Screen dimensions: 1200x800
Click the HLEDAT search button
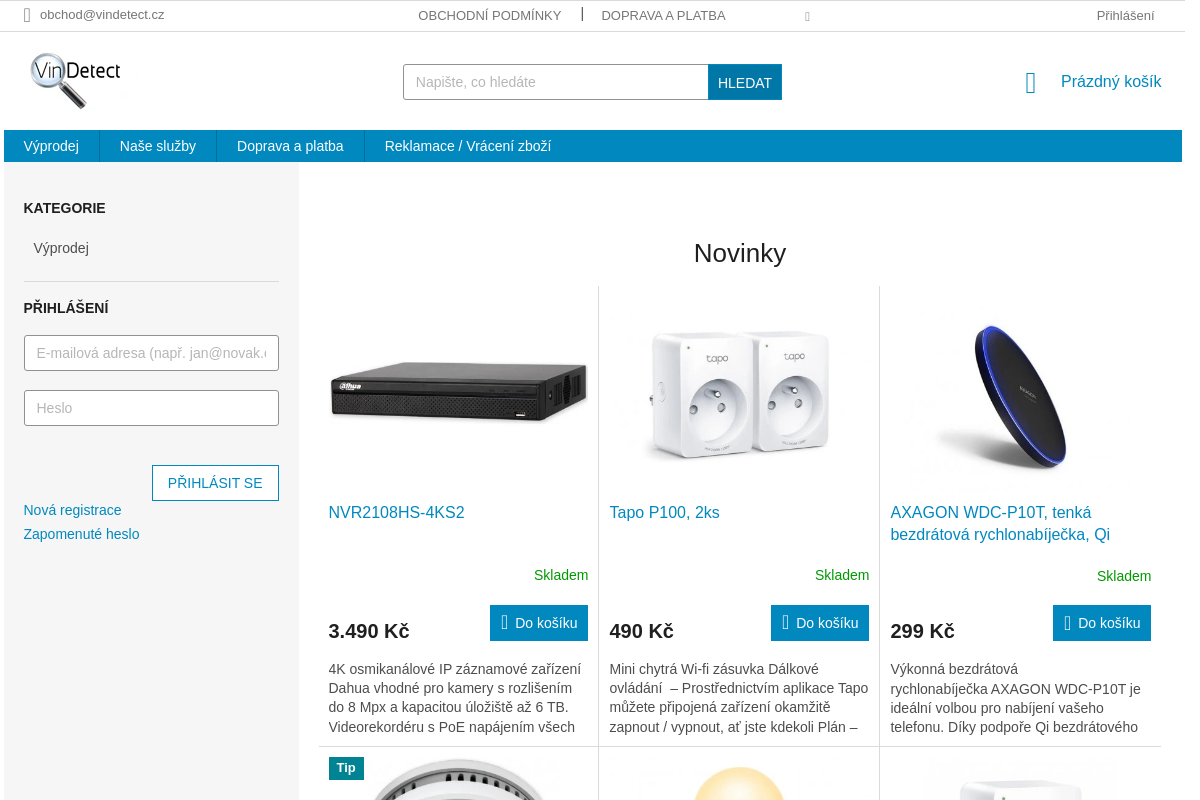coord(745,82)
